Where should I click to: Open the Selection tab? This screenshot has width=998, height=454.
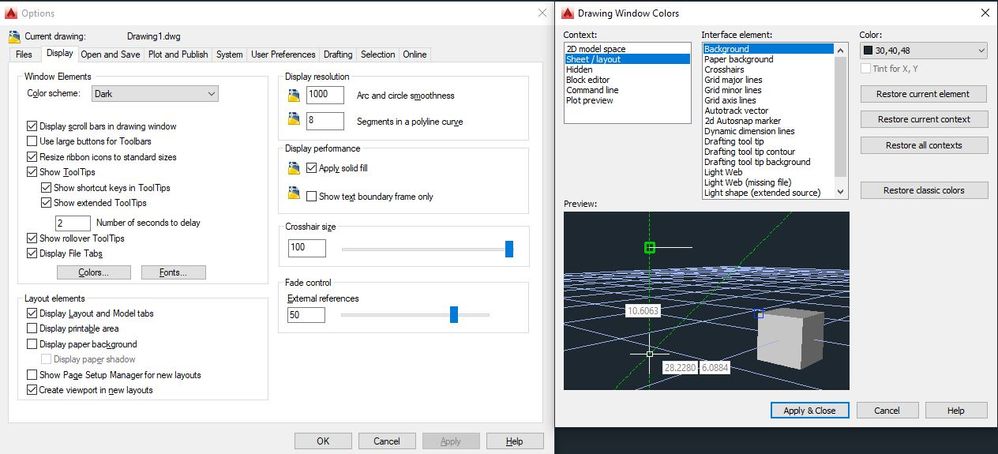378,55
